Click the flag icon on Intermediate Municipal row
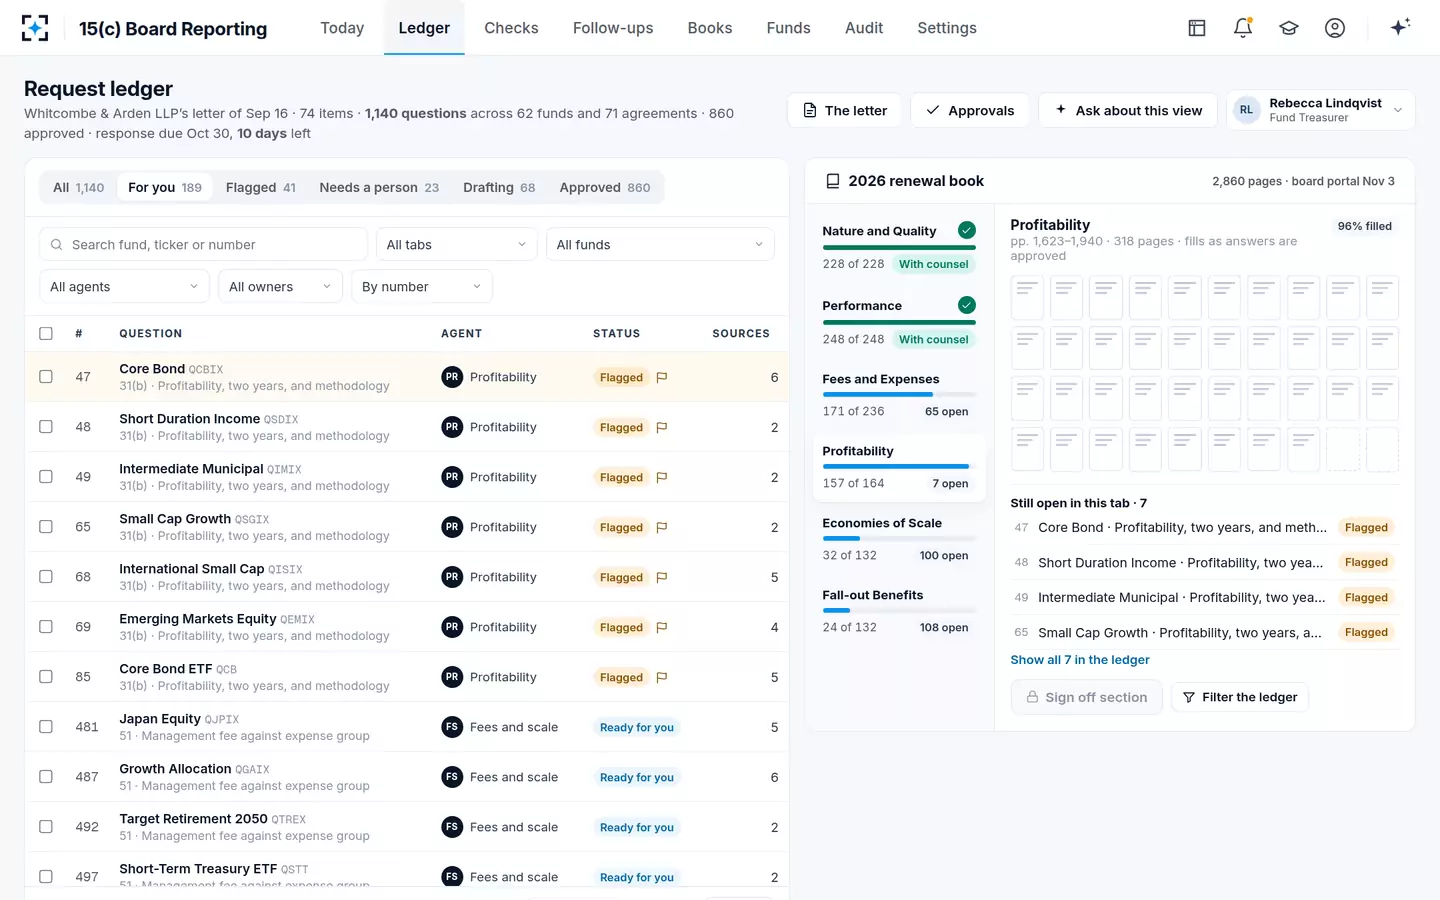This screenshot has height=900, width=1440. pos(662,477)
